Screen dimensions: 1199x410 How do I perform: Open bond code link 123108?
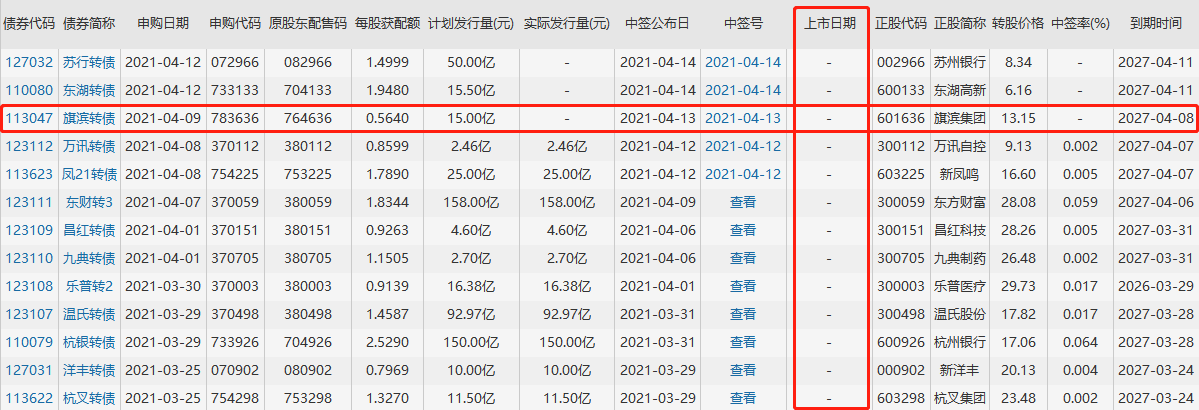pyautogui.click(x=29, y=286)
